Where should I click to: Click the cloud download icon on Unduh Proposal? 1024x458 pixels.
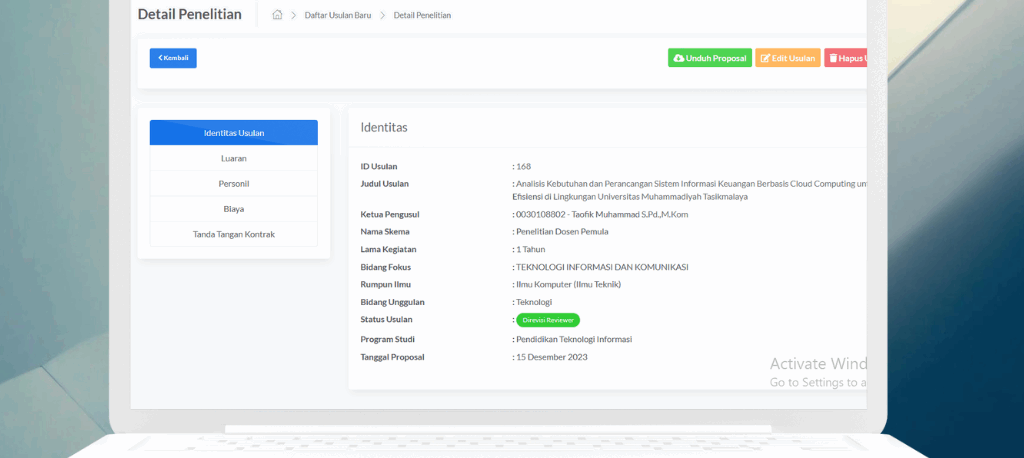(x=679, y=58)
